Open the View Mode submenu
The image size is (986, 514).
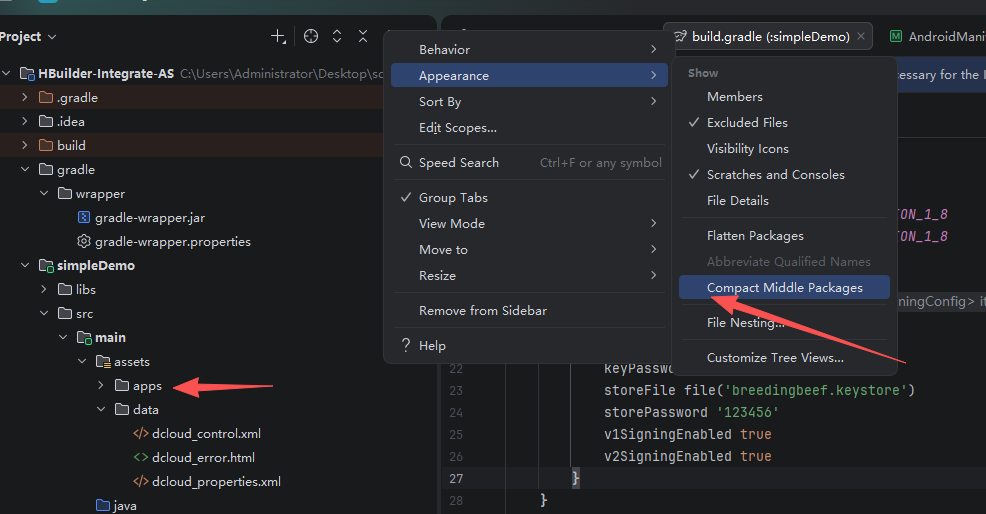[x=528, y=223]
